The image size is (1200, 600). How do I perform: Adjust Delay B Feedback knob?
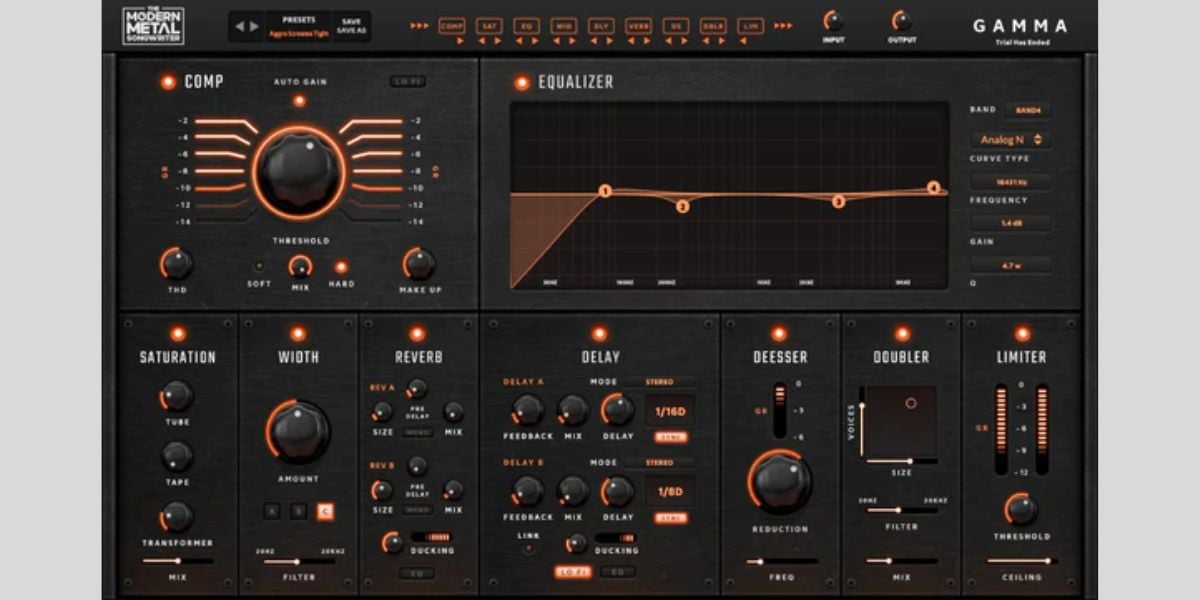(x=527, y=491)
